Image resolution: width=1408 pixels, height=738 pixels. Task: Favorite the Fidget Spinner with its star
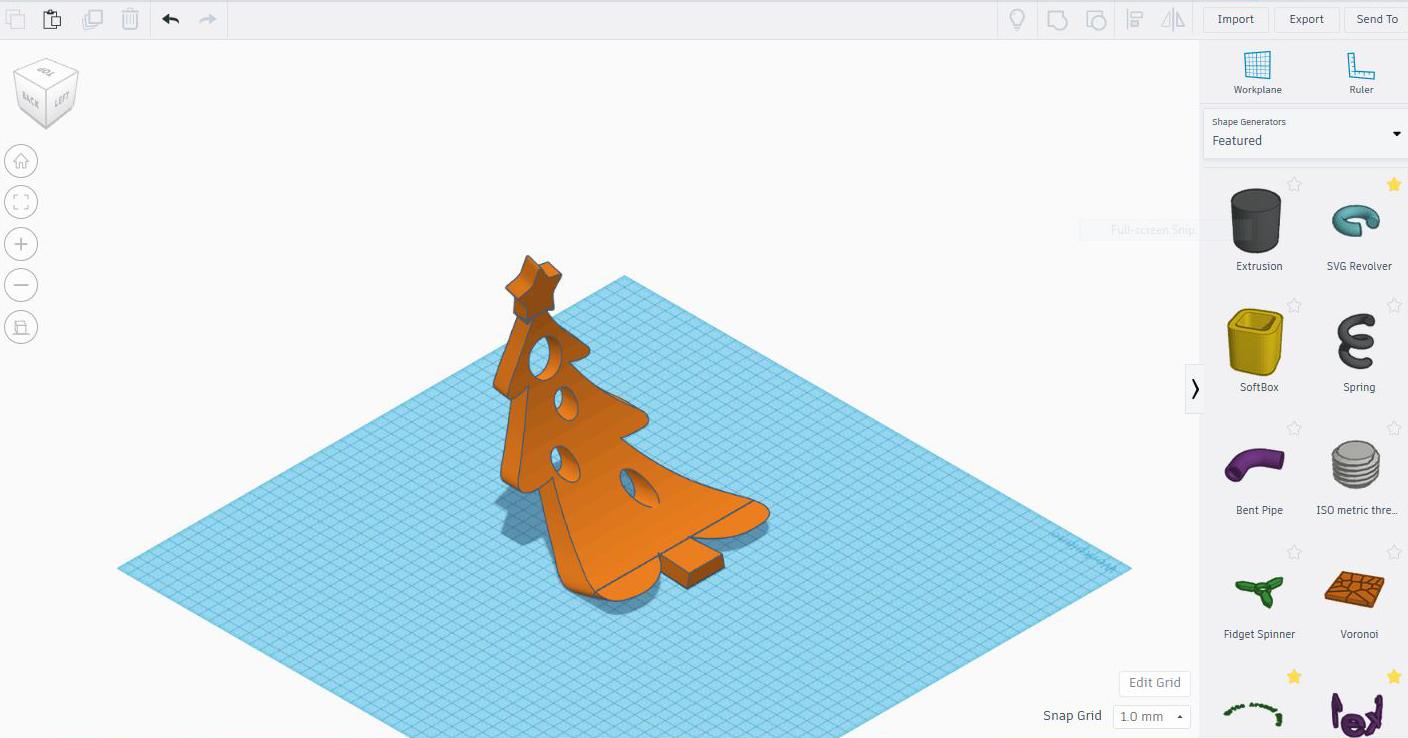coord(1294,552)
